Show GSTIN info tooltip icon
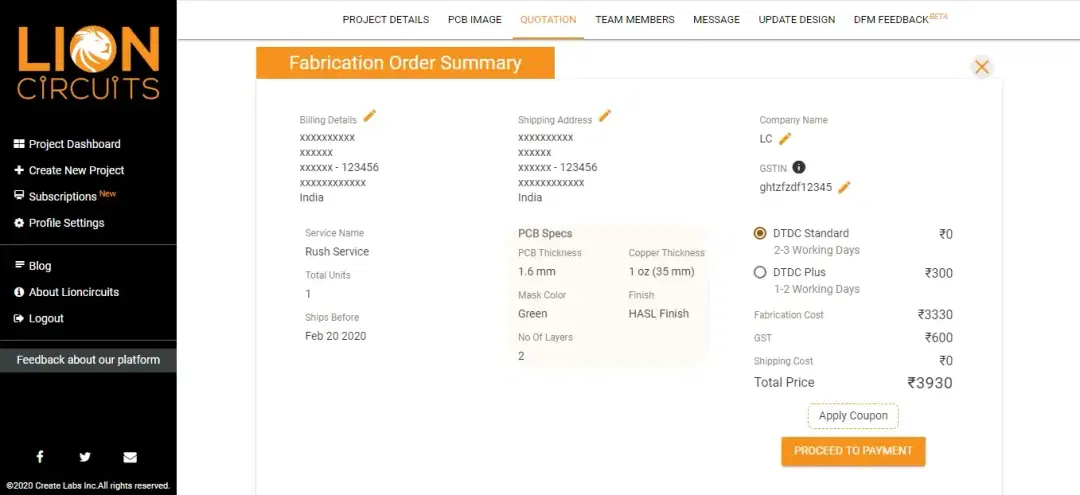The height and width of the screenshot is (495, 1080). 799,167
